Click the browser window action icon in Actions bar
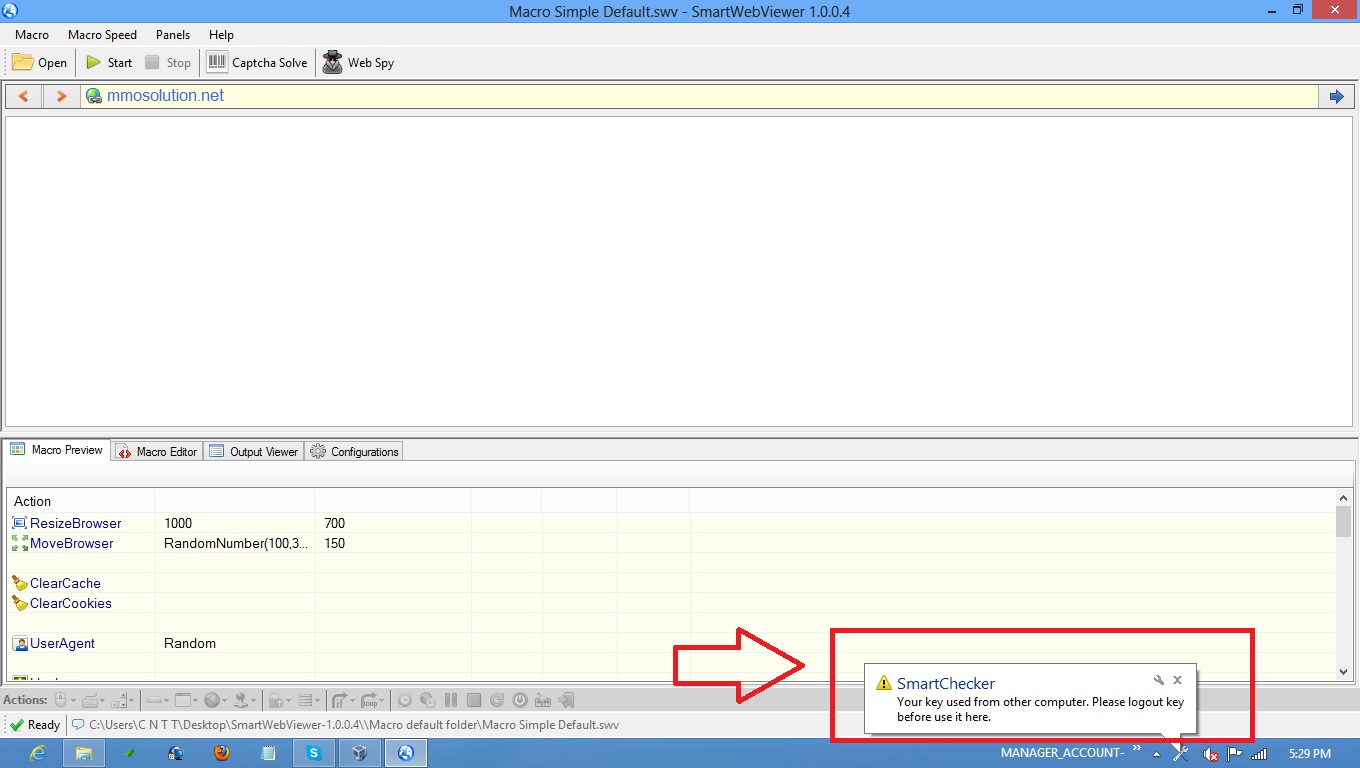1360x768 pixels. point(183,700)
